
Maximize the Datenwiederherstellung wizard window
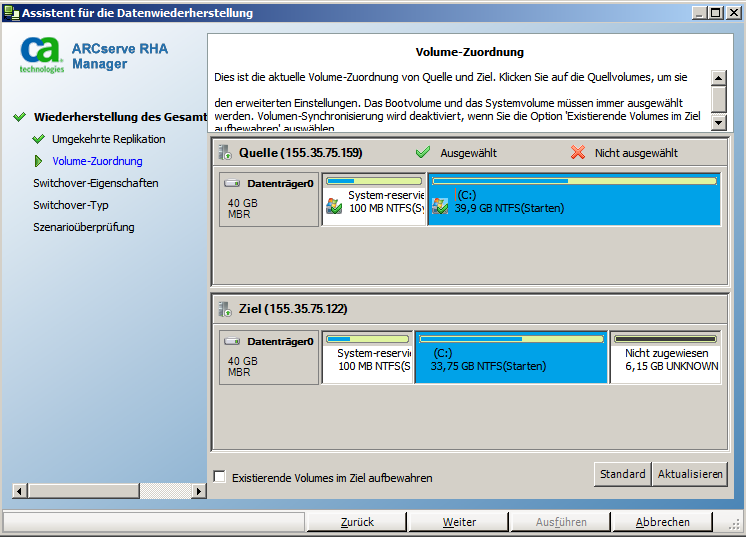click(x=715, y=13)
